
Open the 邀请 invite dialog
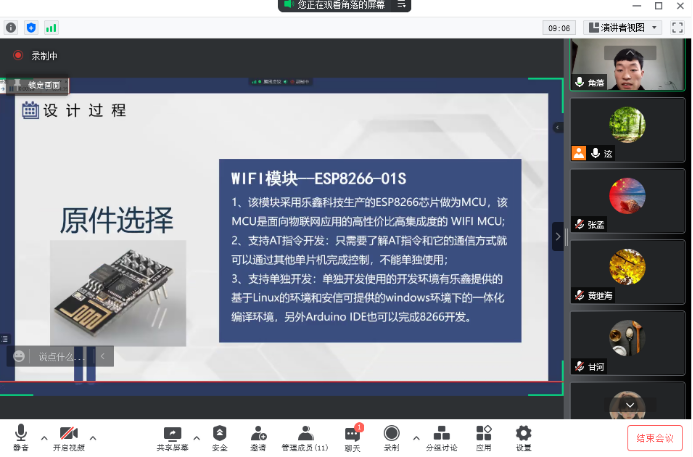click(259, 438)
